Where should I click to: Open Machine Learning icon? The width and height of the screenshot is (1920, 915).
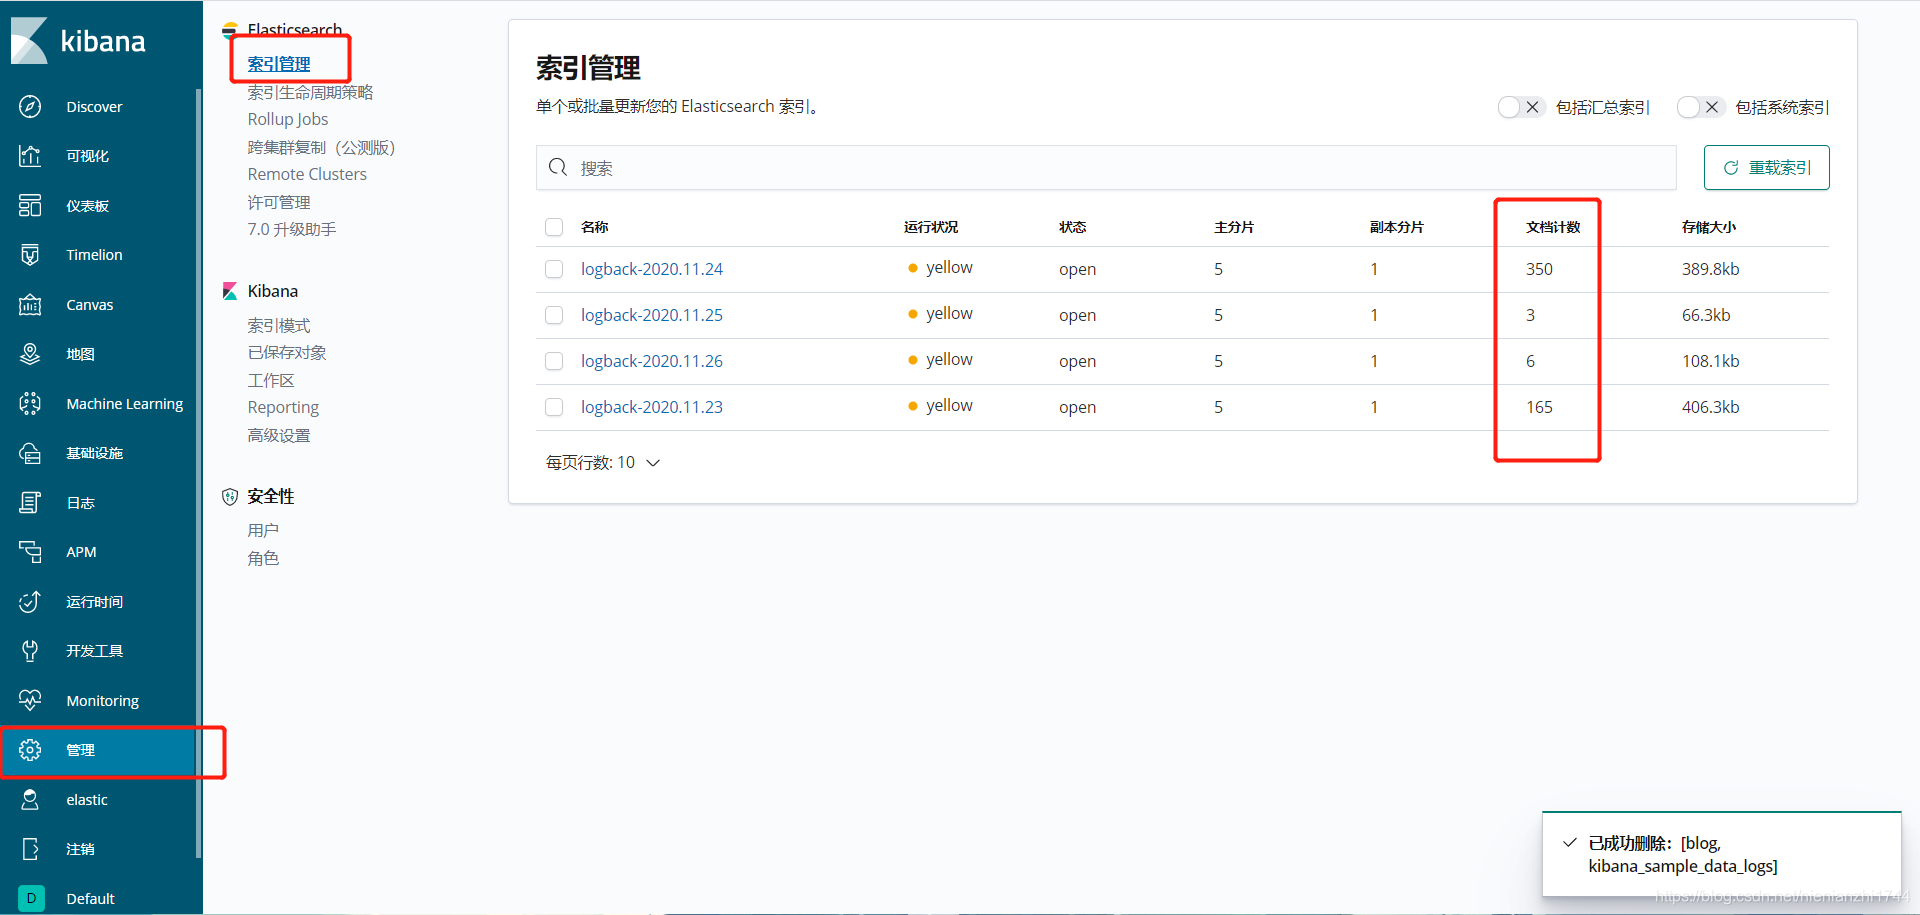[30, 403]
